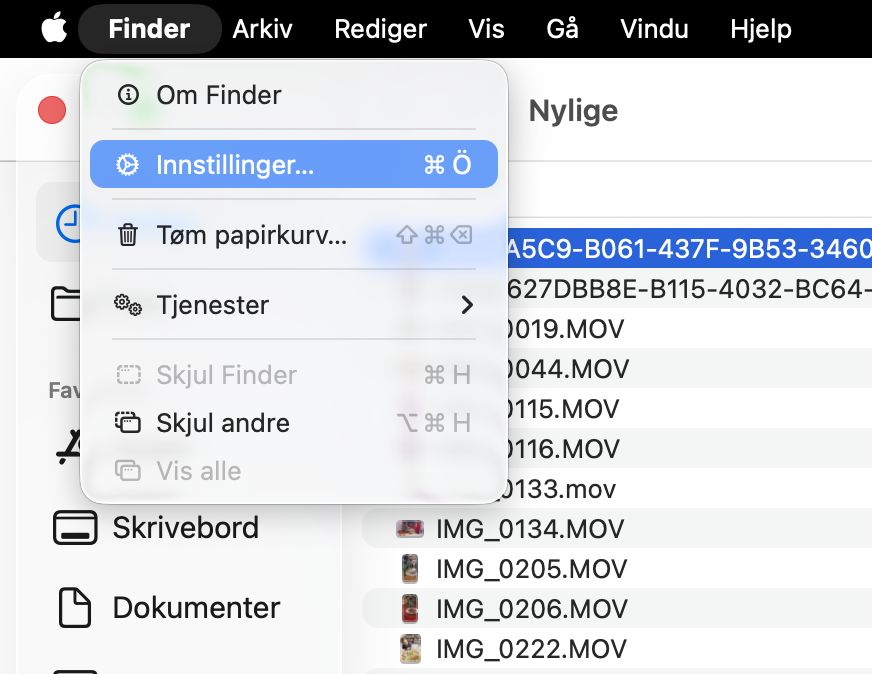
Task: Choose Tøm papirkurv… from the menu
Action: pyautogui.click(x=294, y=235)
